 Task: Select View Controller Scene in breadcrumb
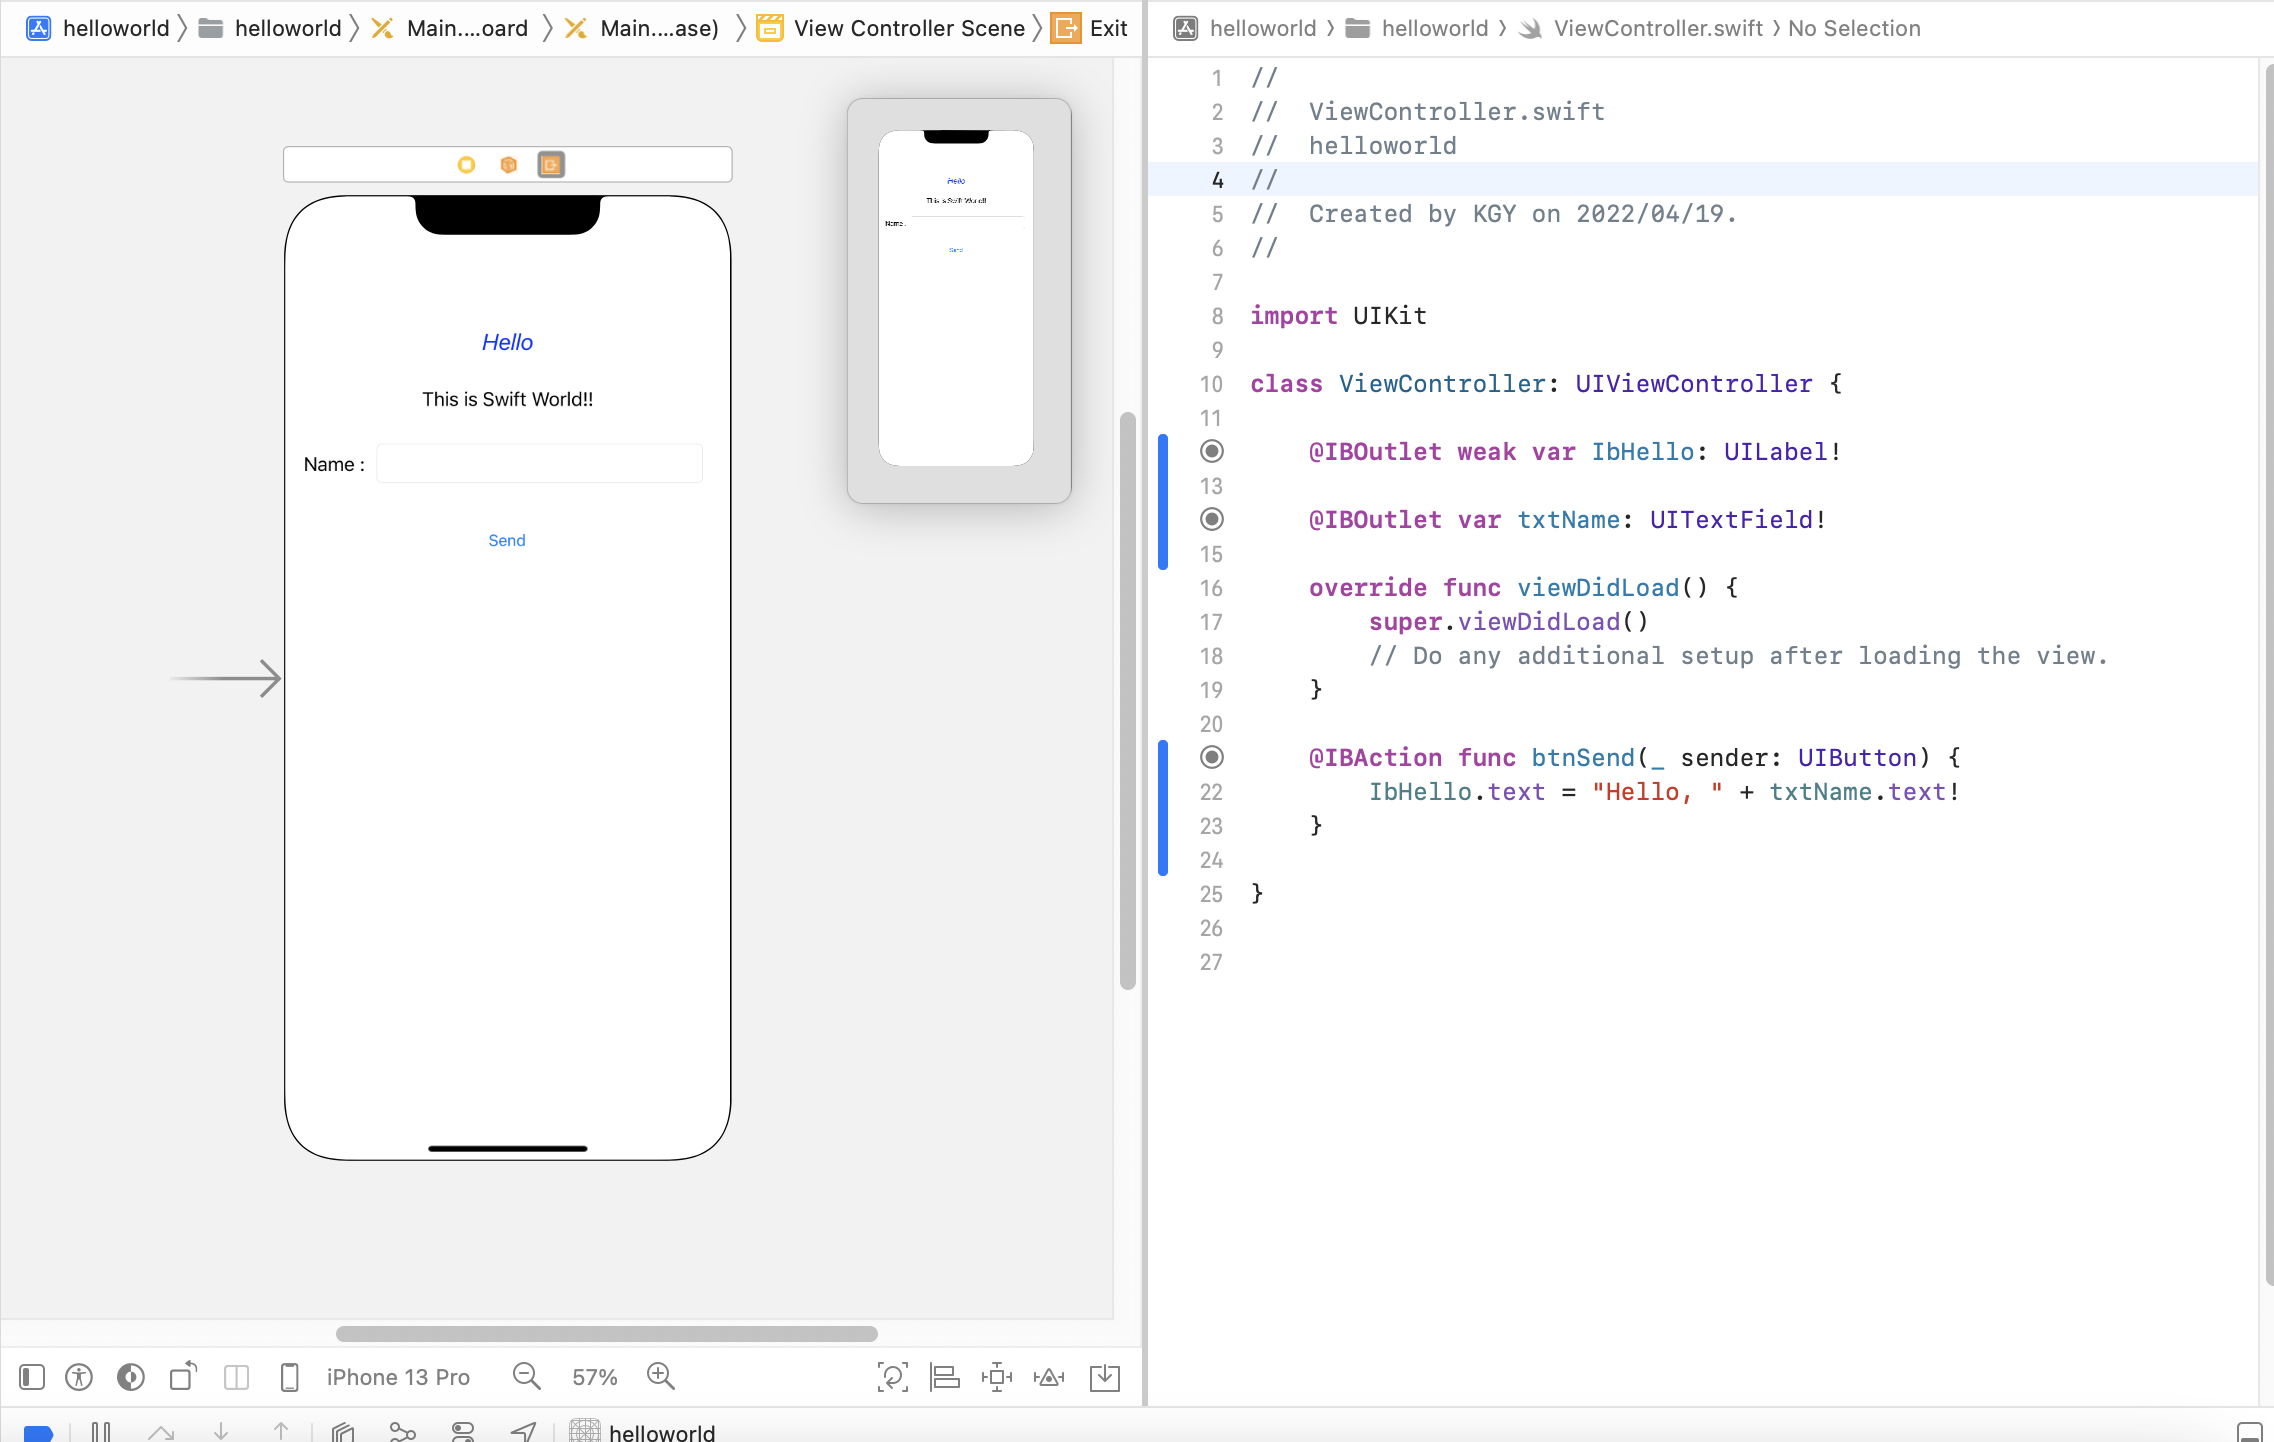(908, 28)
